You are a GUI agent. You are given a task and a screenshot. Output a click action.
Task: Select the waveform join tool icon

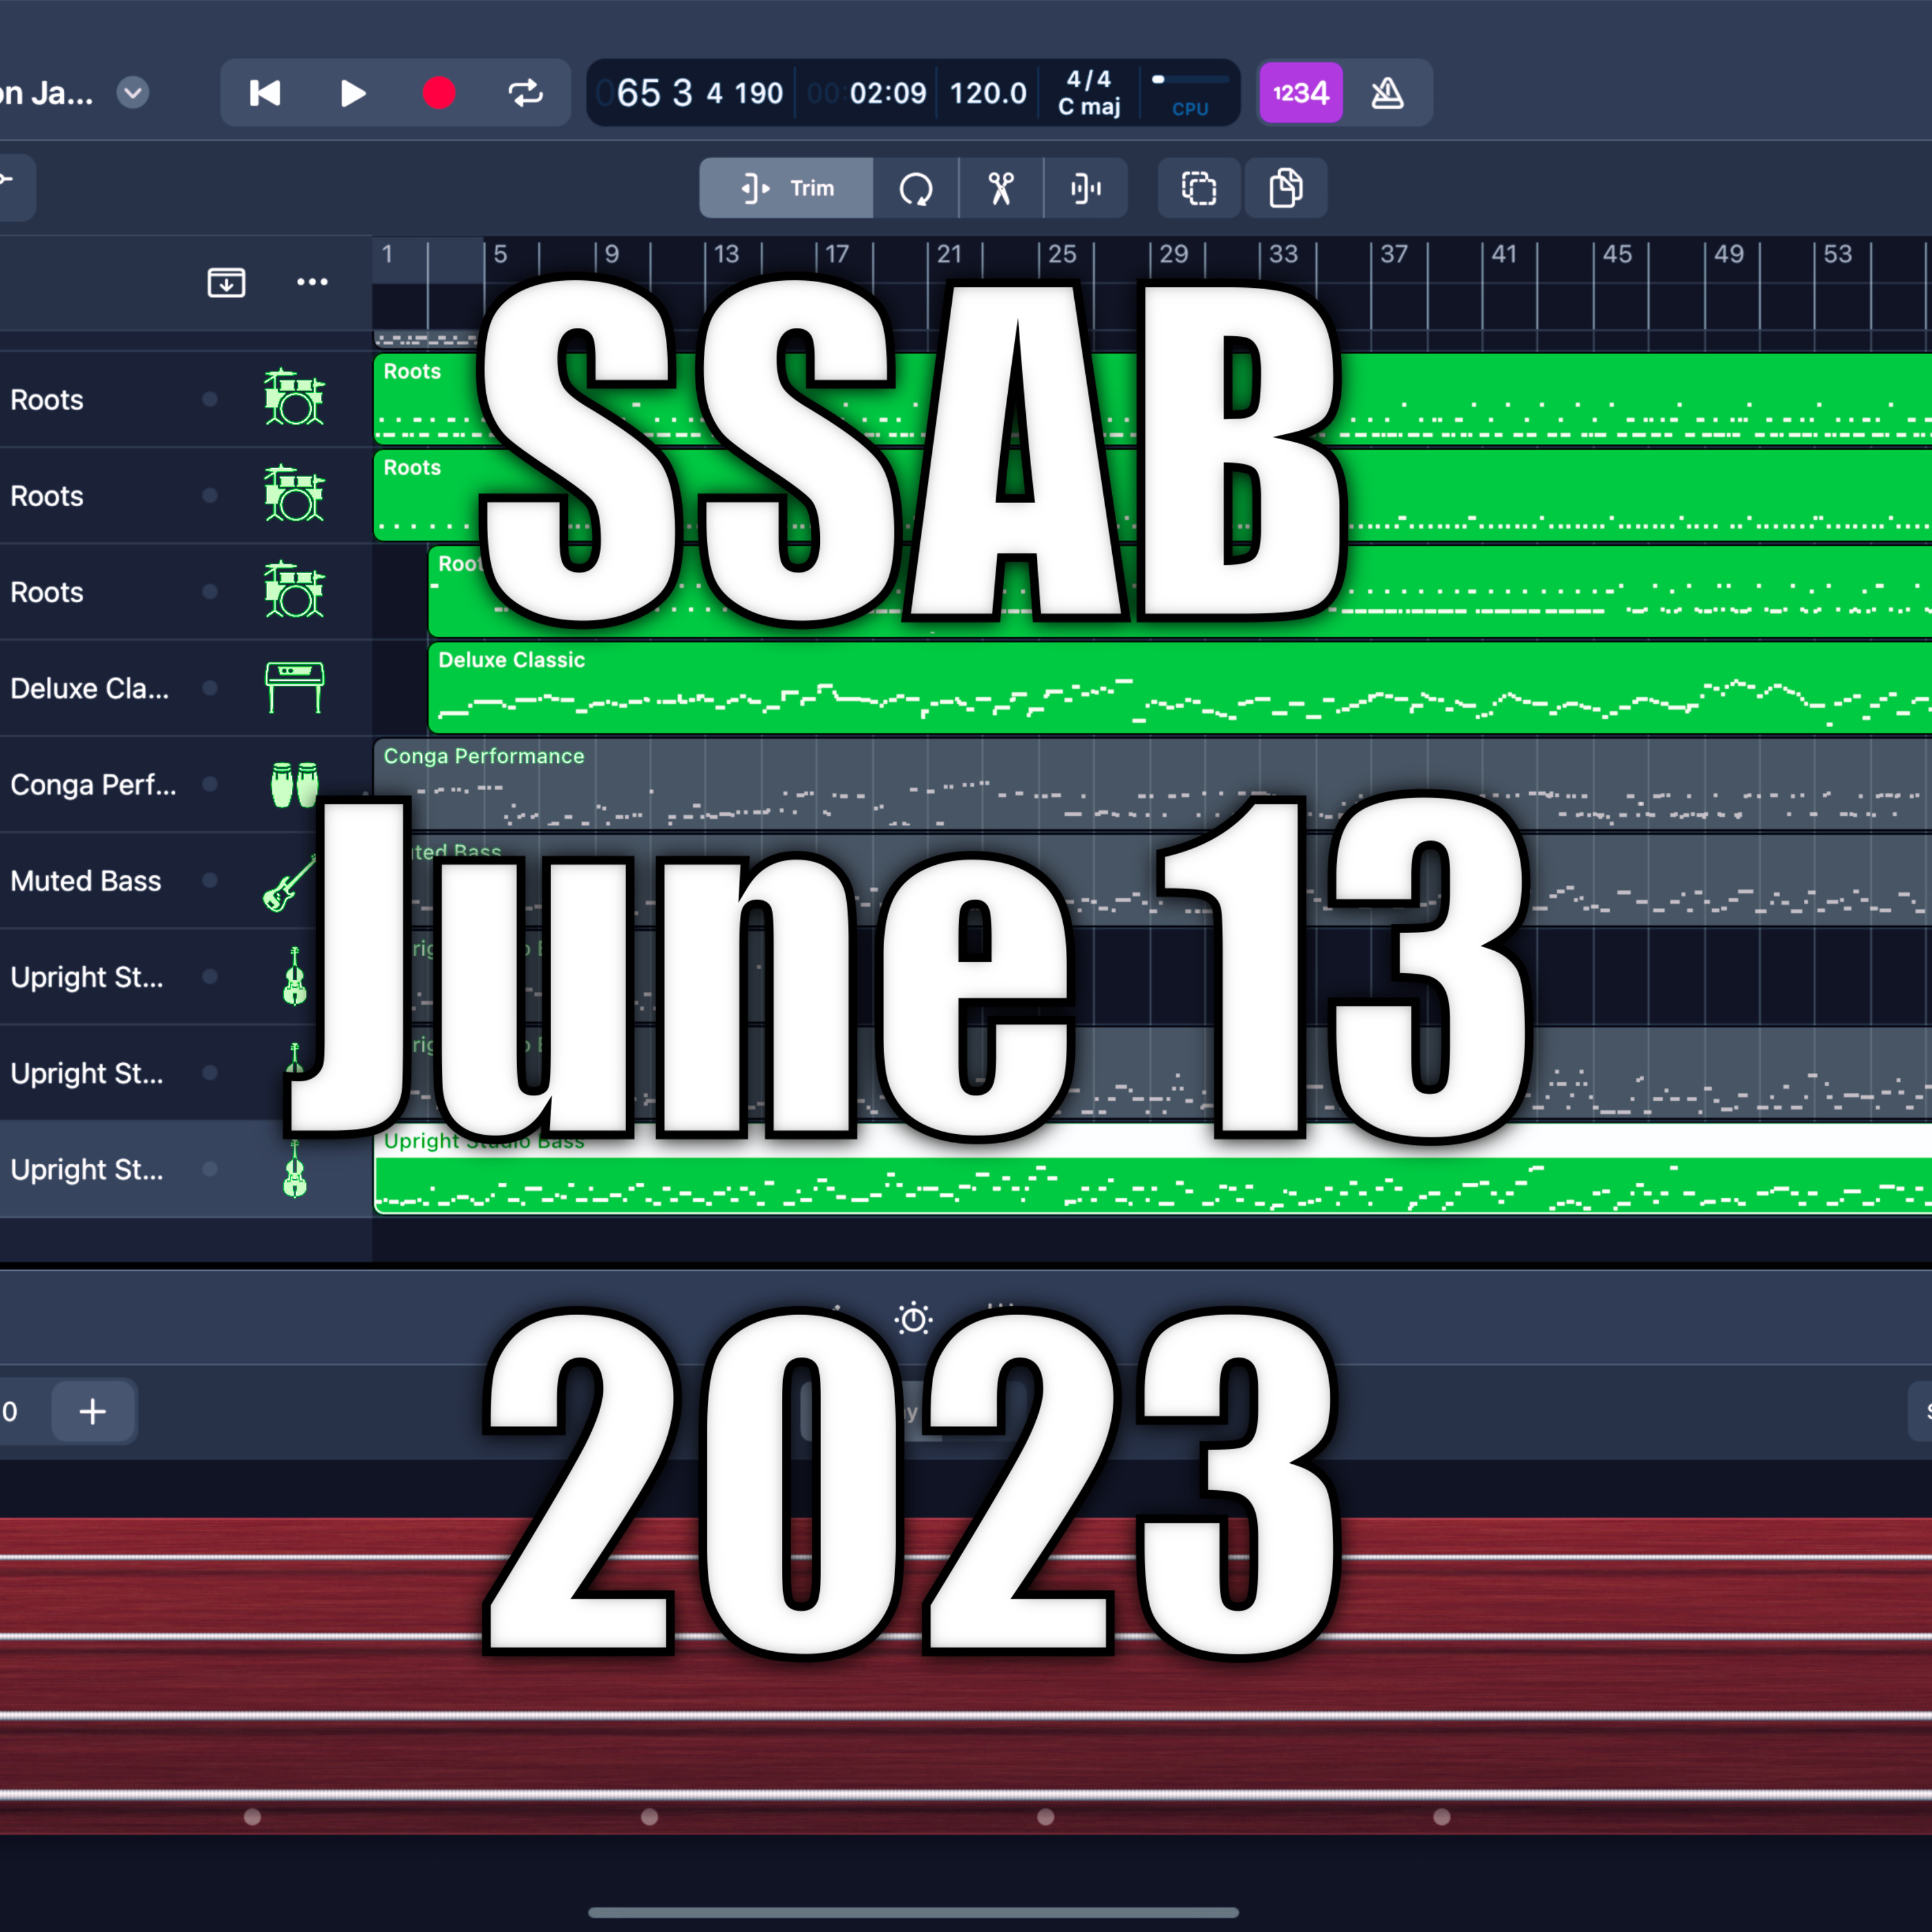pyautogui.click(x=1086, y=188)
